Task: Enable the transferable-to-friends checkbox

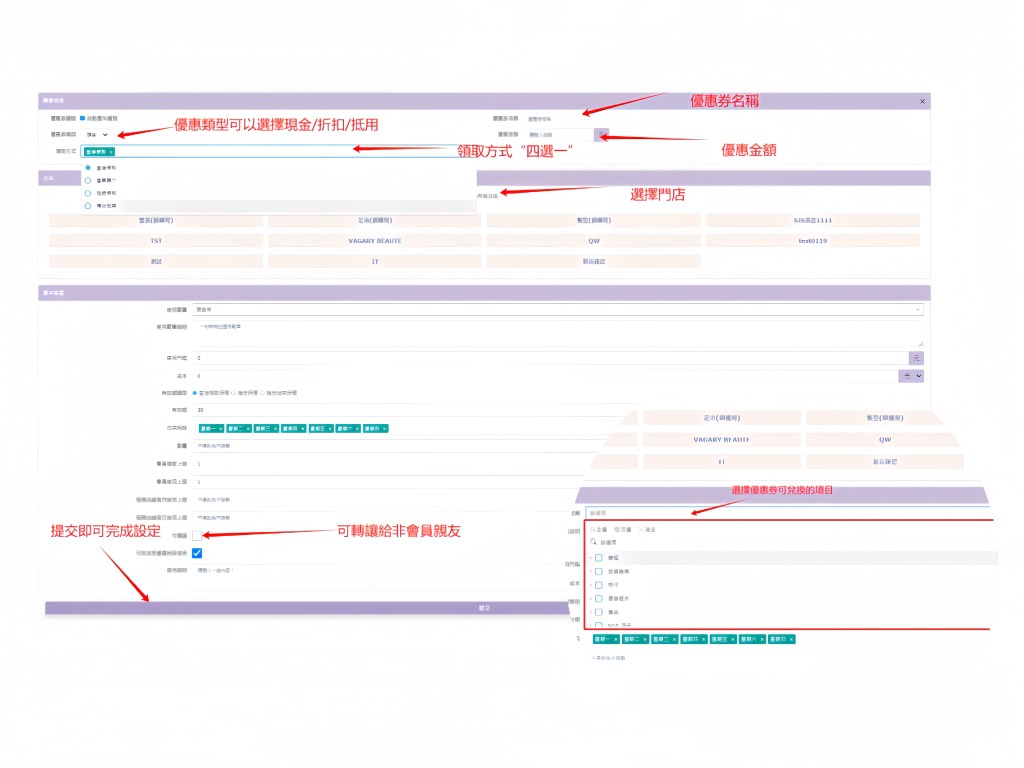Action: (197, 536)
